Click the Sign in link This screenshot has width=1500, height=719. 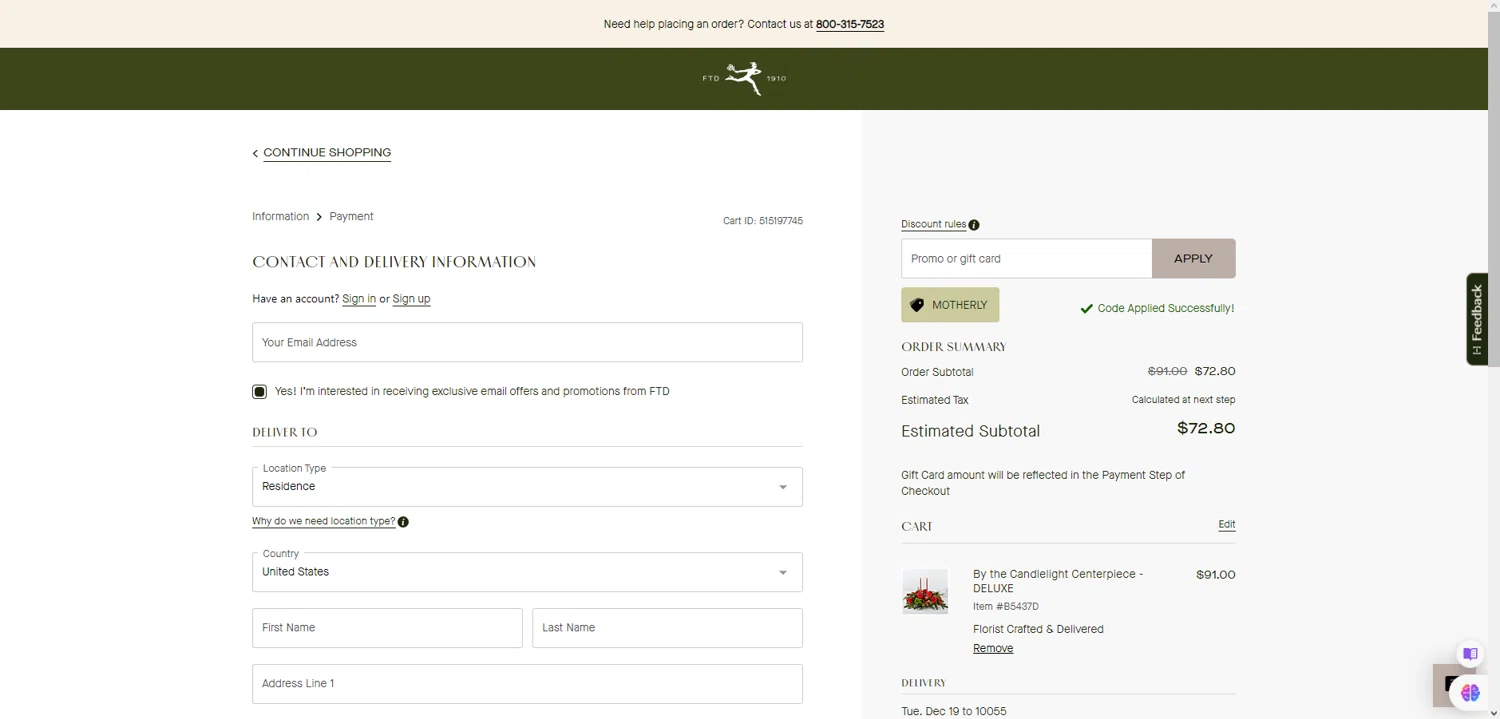pyautogui.click(x=359, y=299)
